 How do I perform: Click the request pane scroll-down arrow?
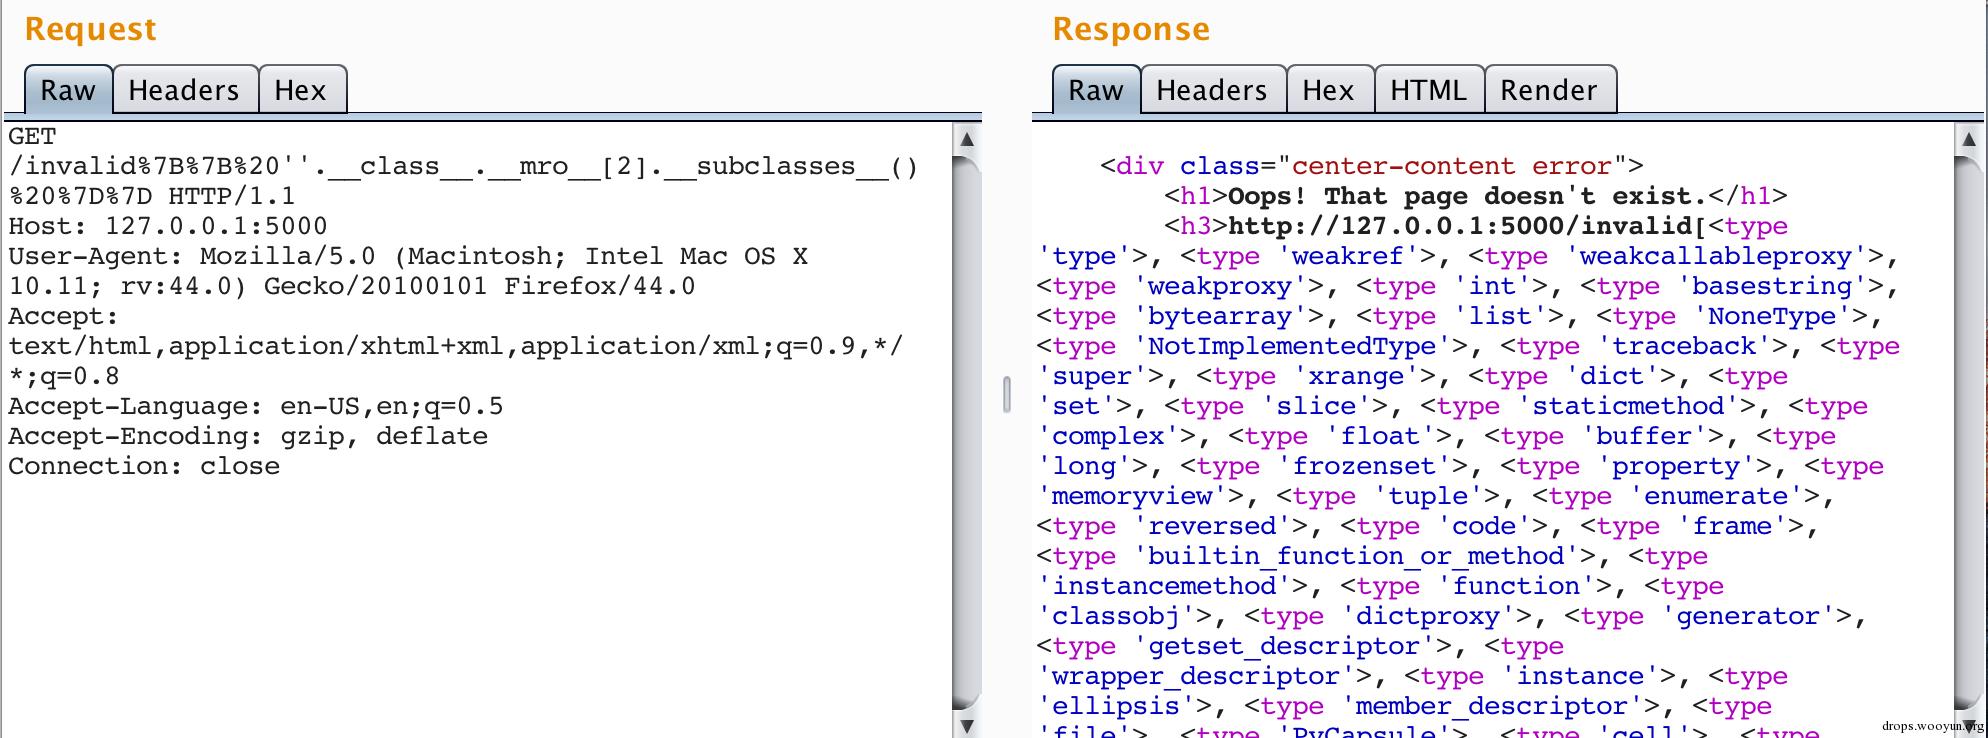click(967, 725)
